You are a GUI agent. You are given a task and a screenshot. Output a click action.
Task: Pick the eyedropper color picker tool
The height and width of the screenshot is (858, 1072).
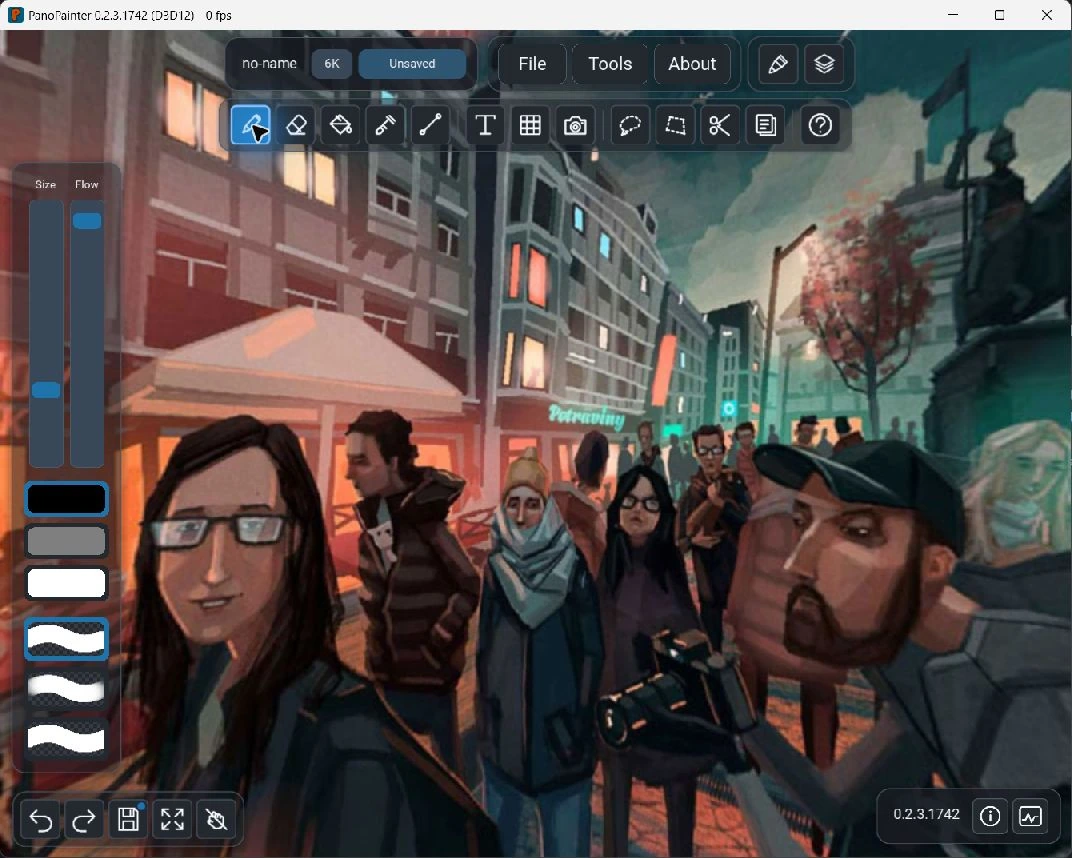385,125
